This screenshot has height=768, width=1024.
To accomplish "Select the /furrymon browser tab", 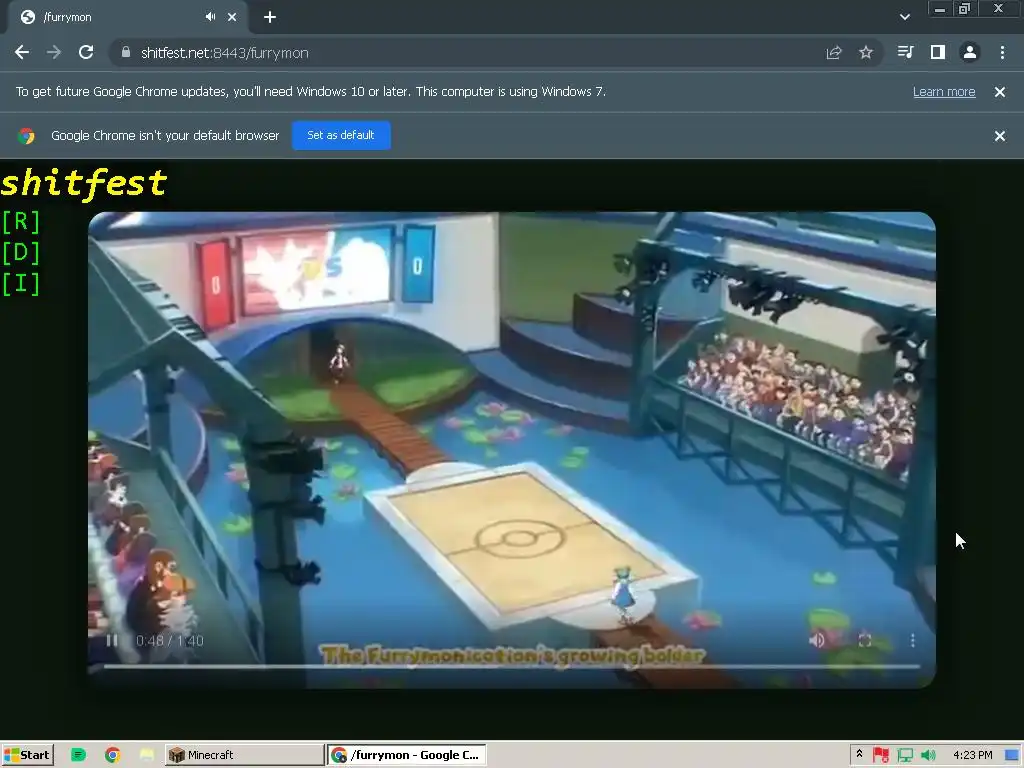I will click(127, 17).
